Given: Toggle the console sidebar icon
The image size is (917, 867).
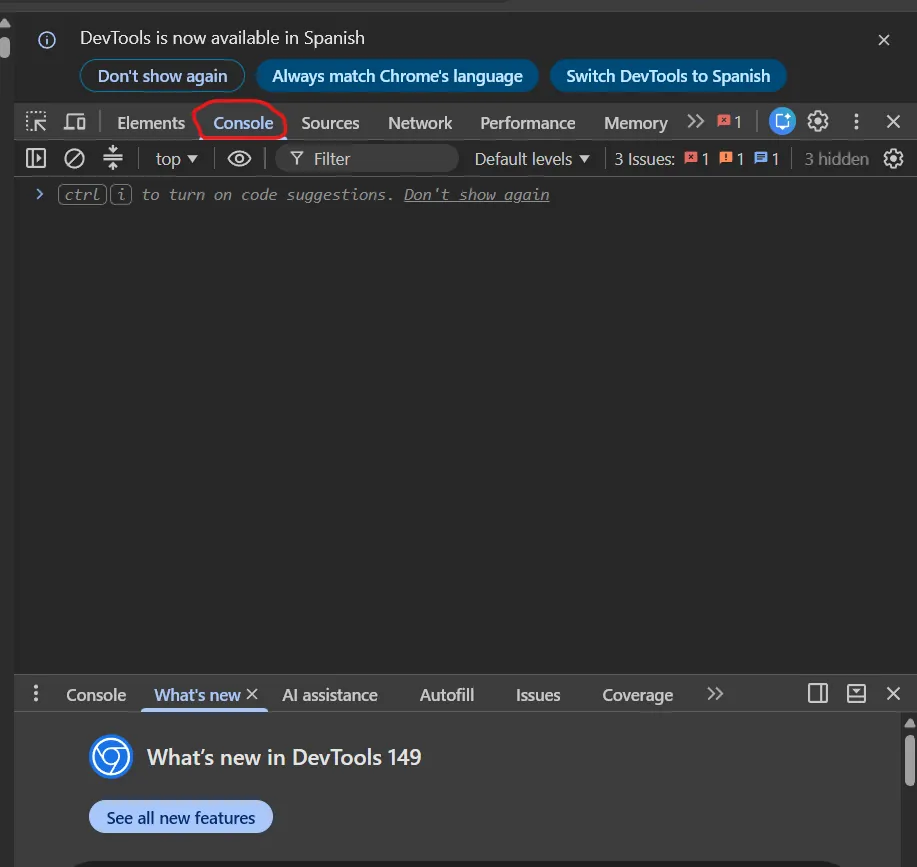Looking at the screenshot, I should [x=36, y=158].
